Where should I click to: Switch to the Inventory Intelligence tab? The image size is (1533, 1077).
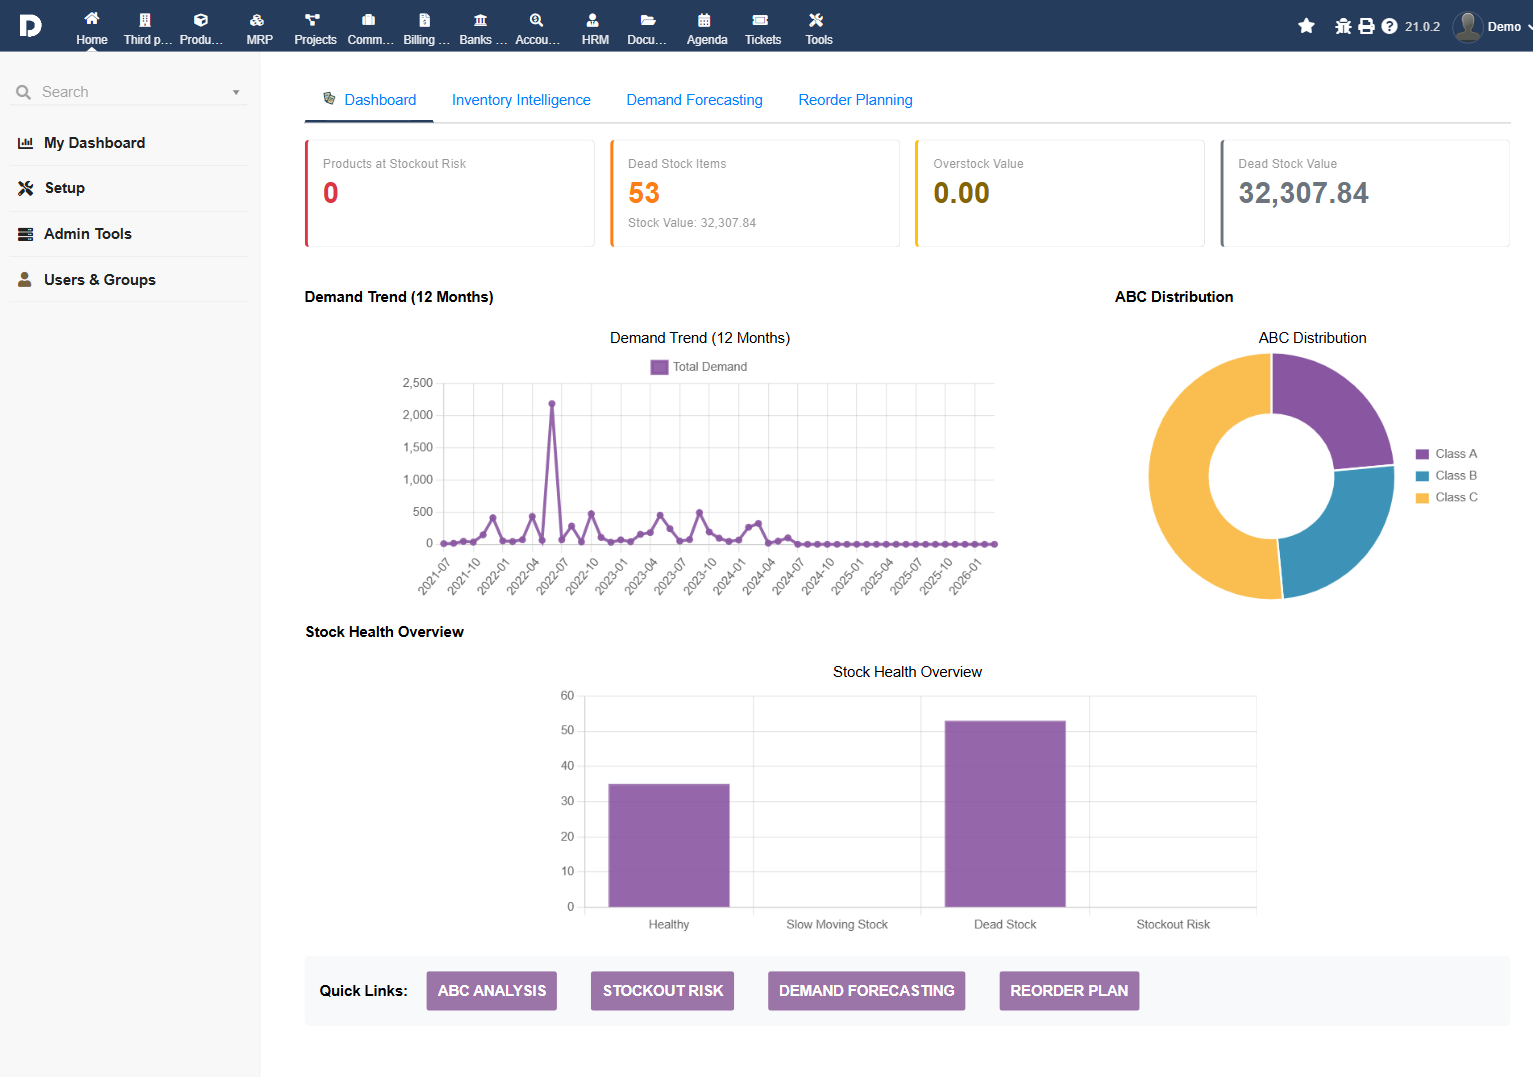point(521,100)
